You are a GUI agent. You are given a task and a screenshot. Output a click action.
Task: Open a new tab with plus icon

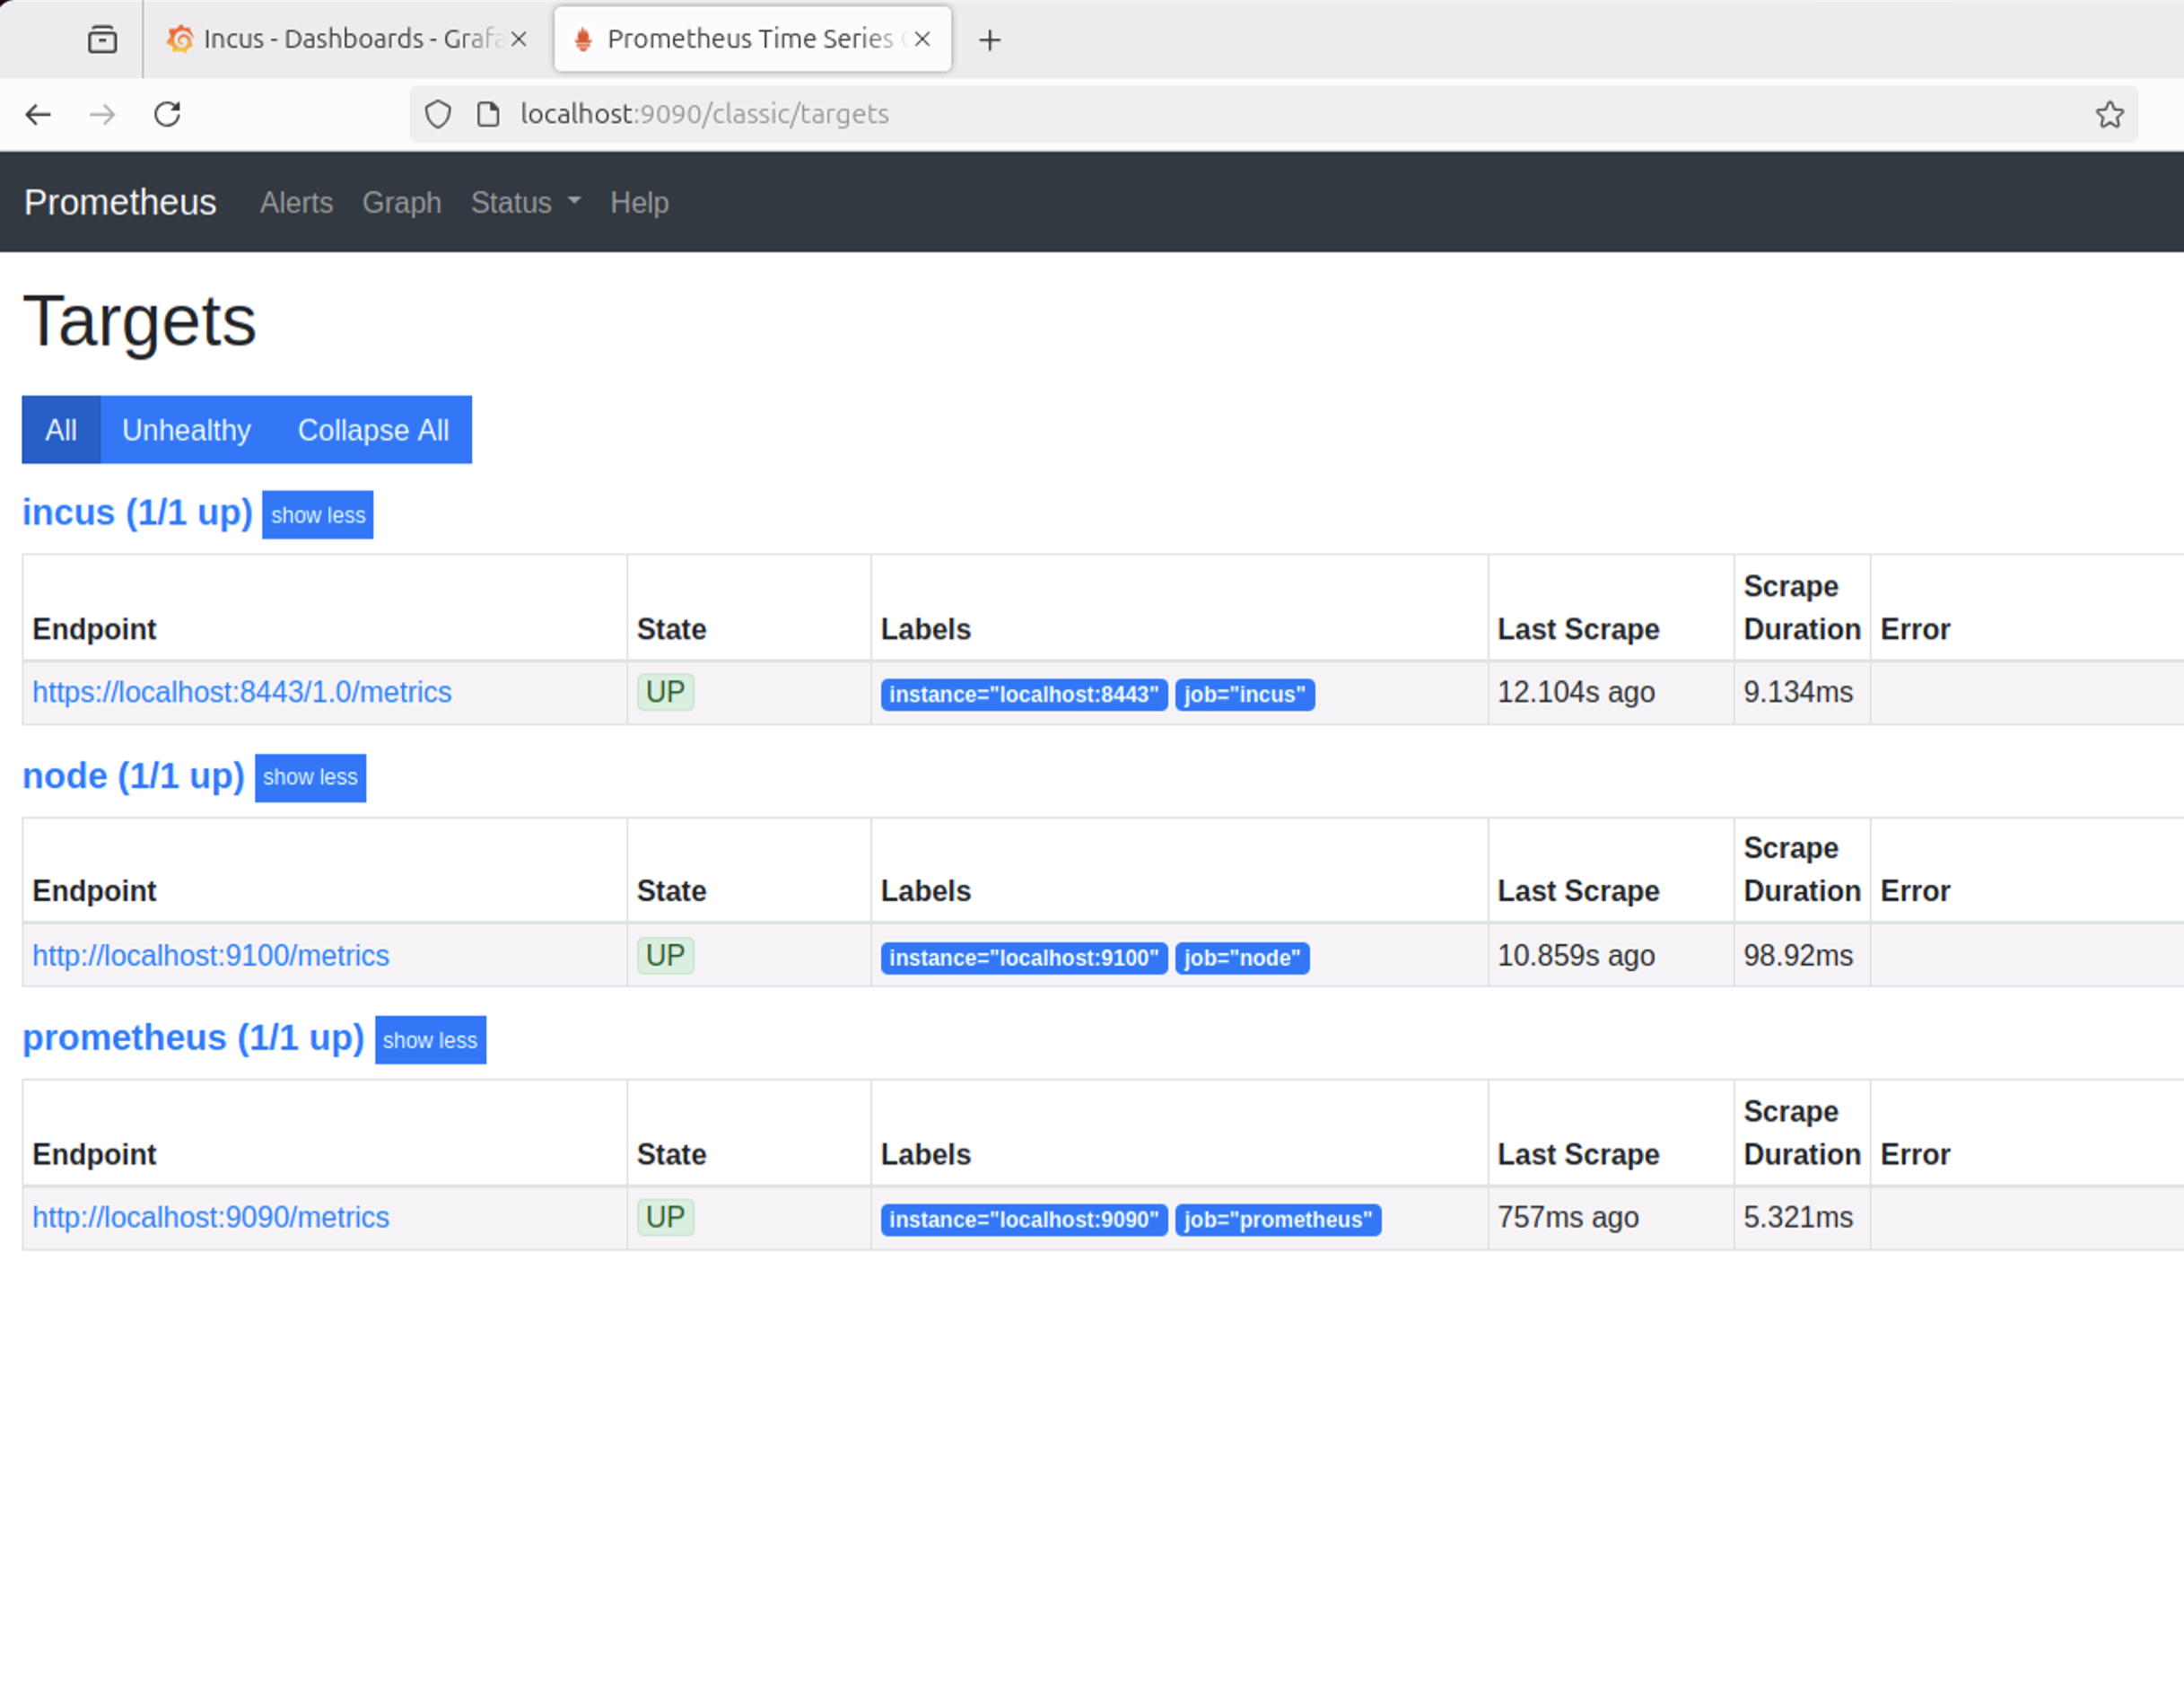pyautogui.click(x=989, y=39)
